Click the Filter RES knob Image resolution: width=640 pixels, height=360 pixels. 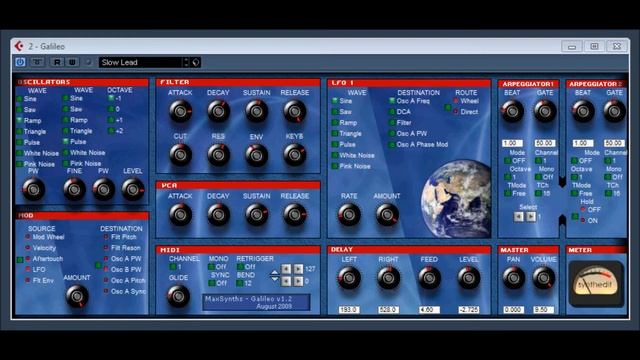click(x=218, y=155)
